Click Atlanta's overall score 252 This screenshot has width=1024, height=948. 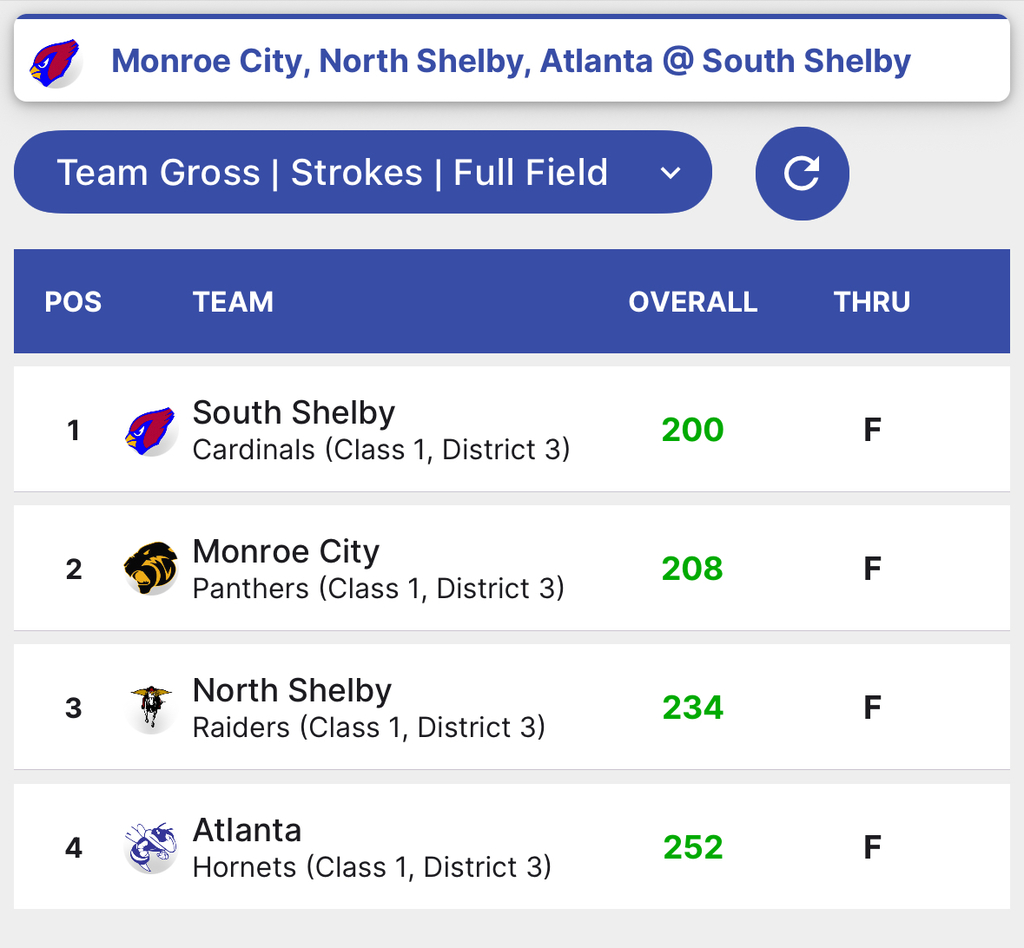692,848
